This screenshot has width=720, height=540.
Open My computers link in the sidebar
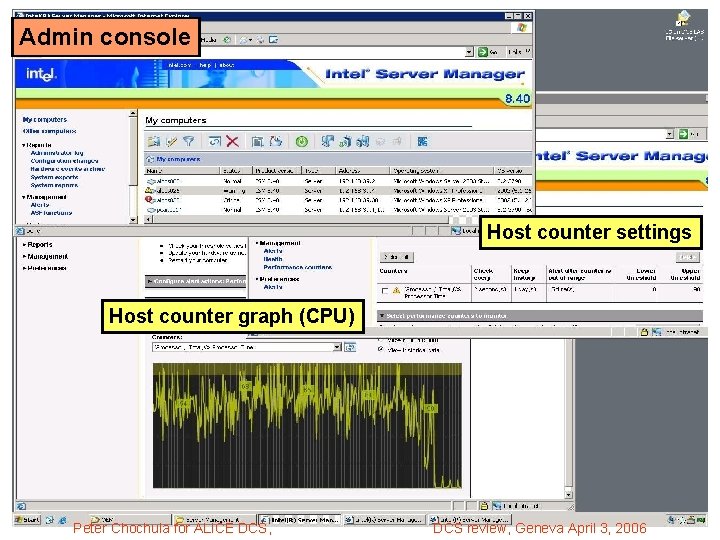coord(45,119)
